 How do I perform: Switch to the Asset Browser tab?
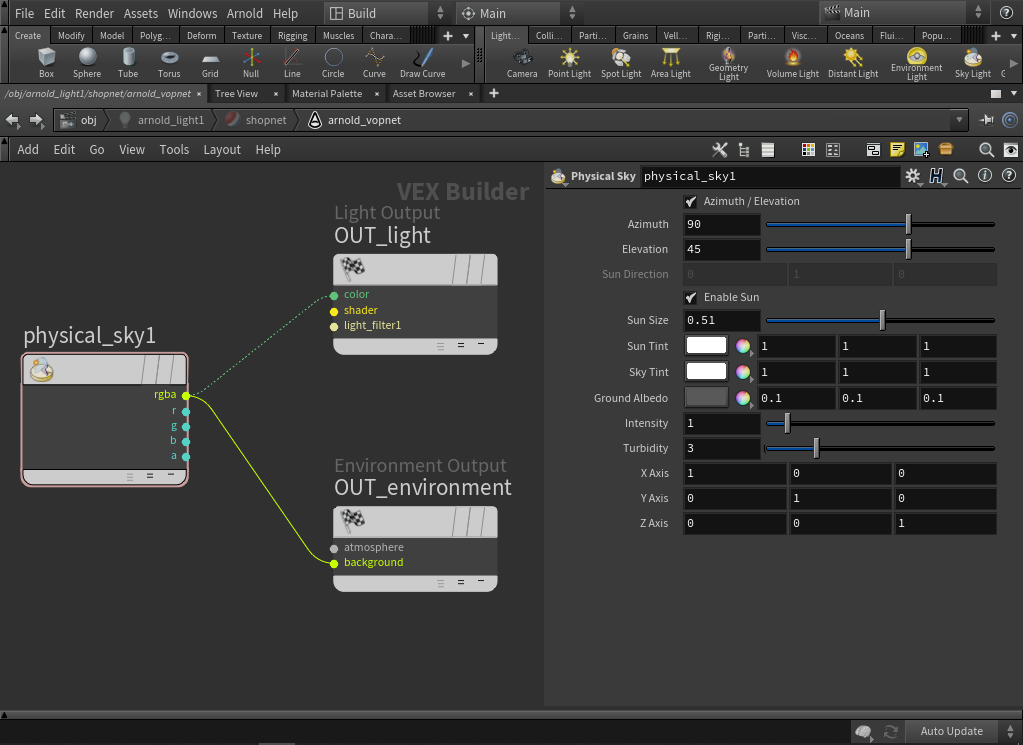point(424,94)
